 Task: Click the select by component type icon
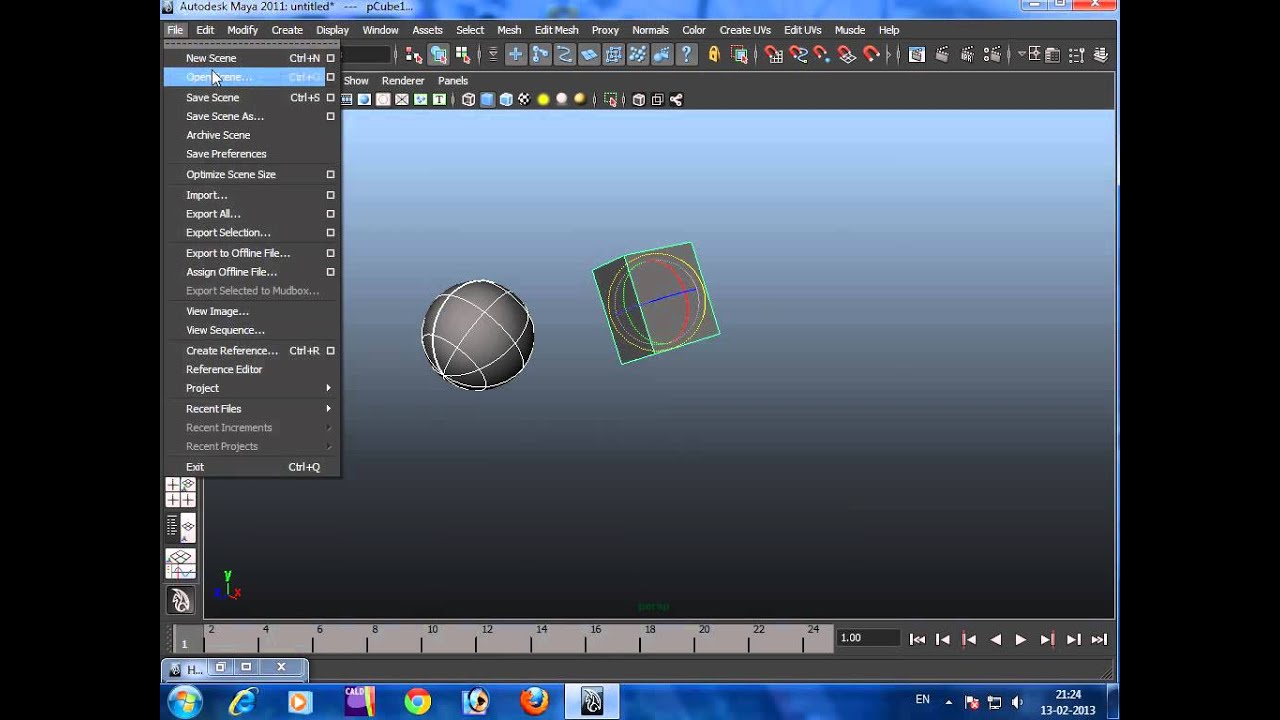coord(463,55)
